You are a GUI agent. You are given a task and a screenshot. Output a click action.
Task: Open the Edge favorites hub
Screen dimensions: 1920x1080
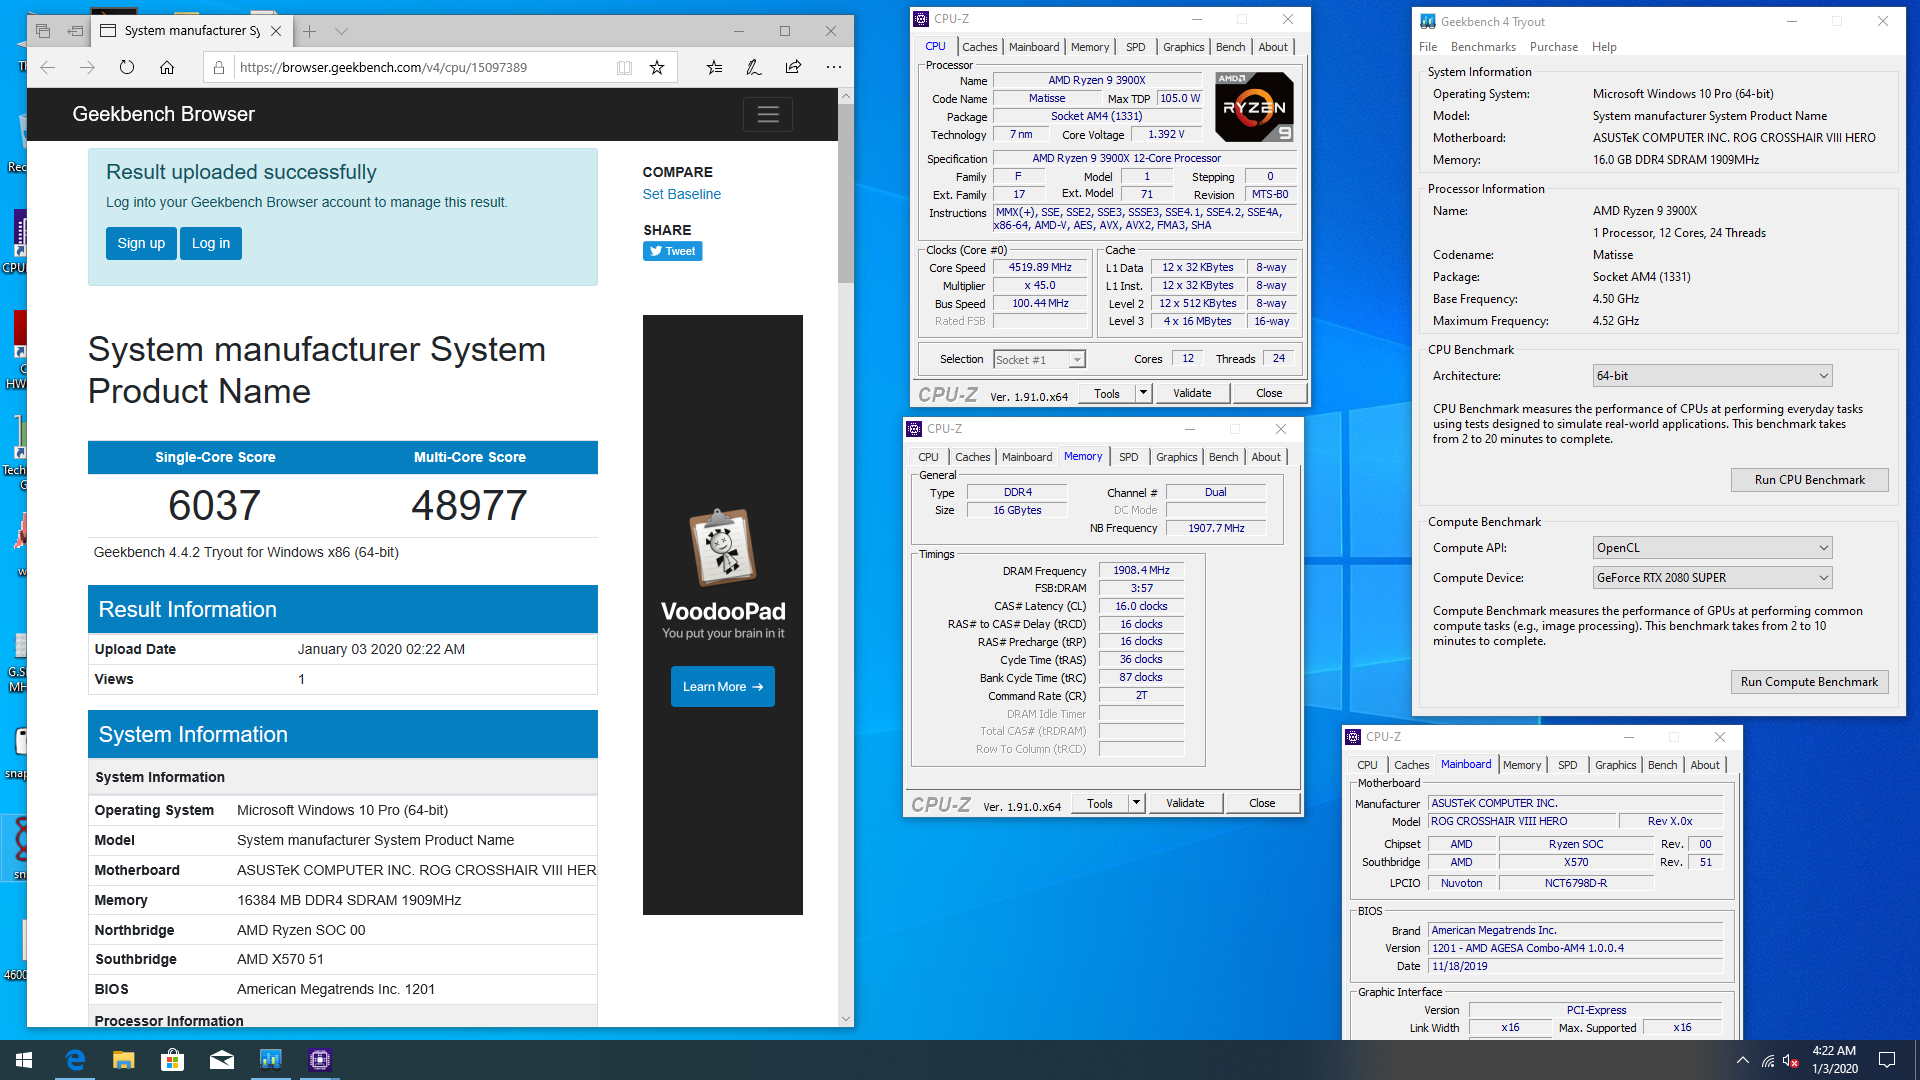coord(714,67)
